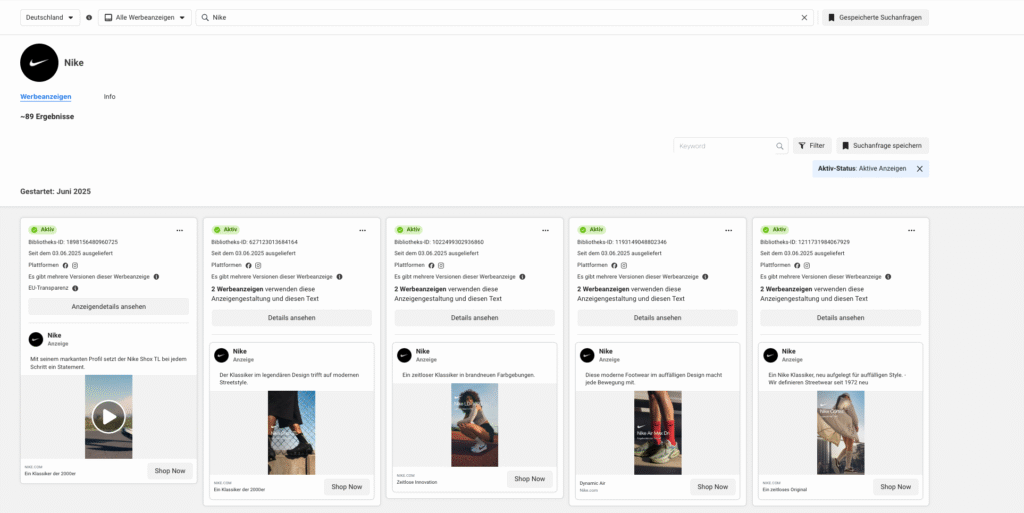The width and height of the screenshot is (1024, 513).
Task: Click versions info icon in ad 1193149048802346
Action: (x=705, y=277)
